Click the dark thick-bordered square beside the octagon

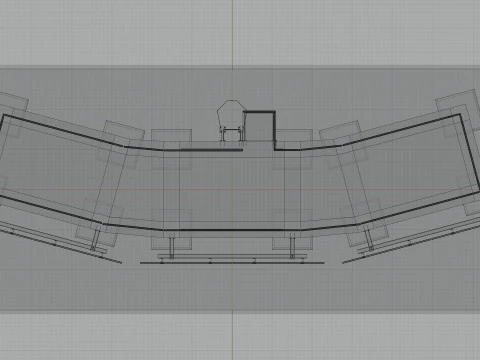click(x=260, y=126)
